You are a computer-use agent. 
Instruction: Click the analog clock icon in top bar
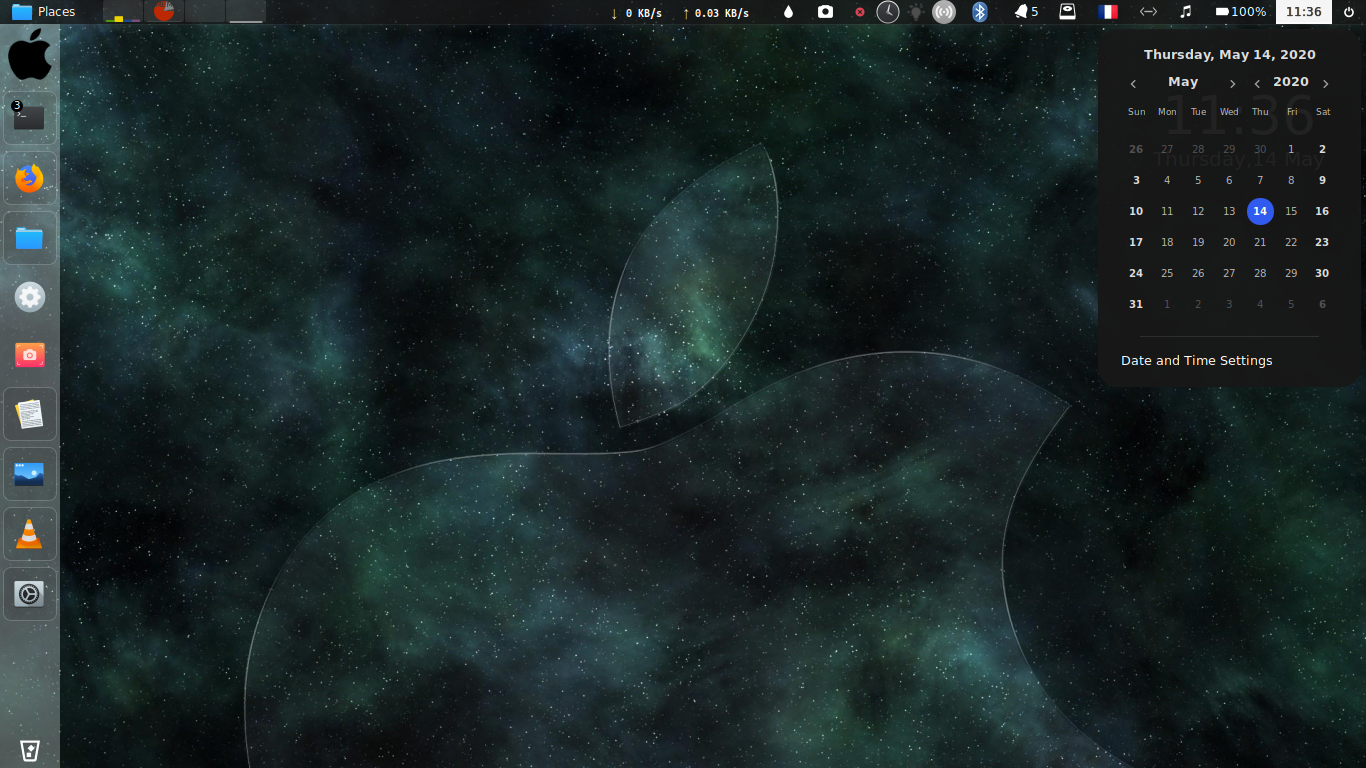click(x=888, y=12)
